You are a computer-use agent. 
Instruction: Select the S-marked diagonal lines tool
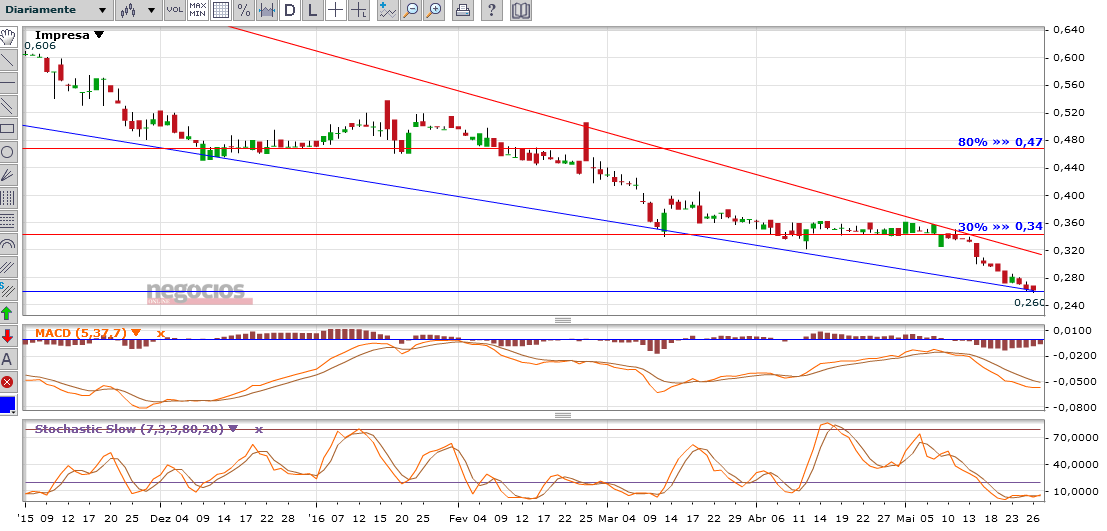click(x=8, y=290)
